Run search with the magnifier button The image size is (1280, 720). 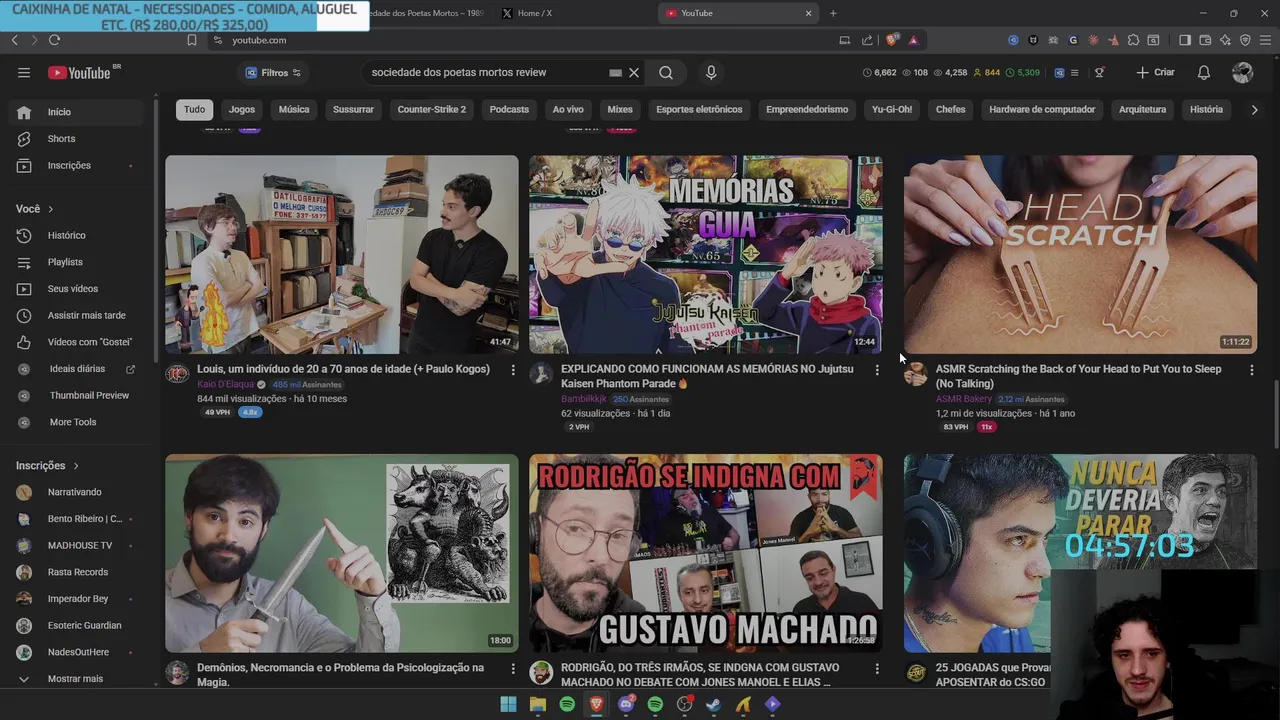(666, 72)
